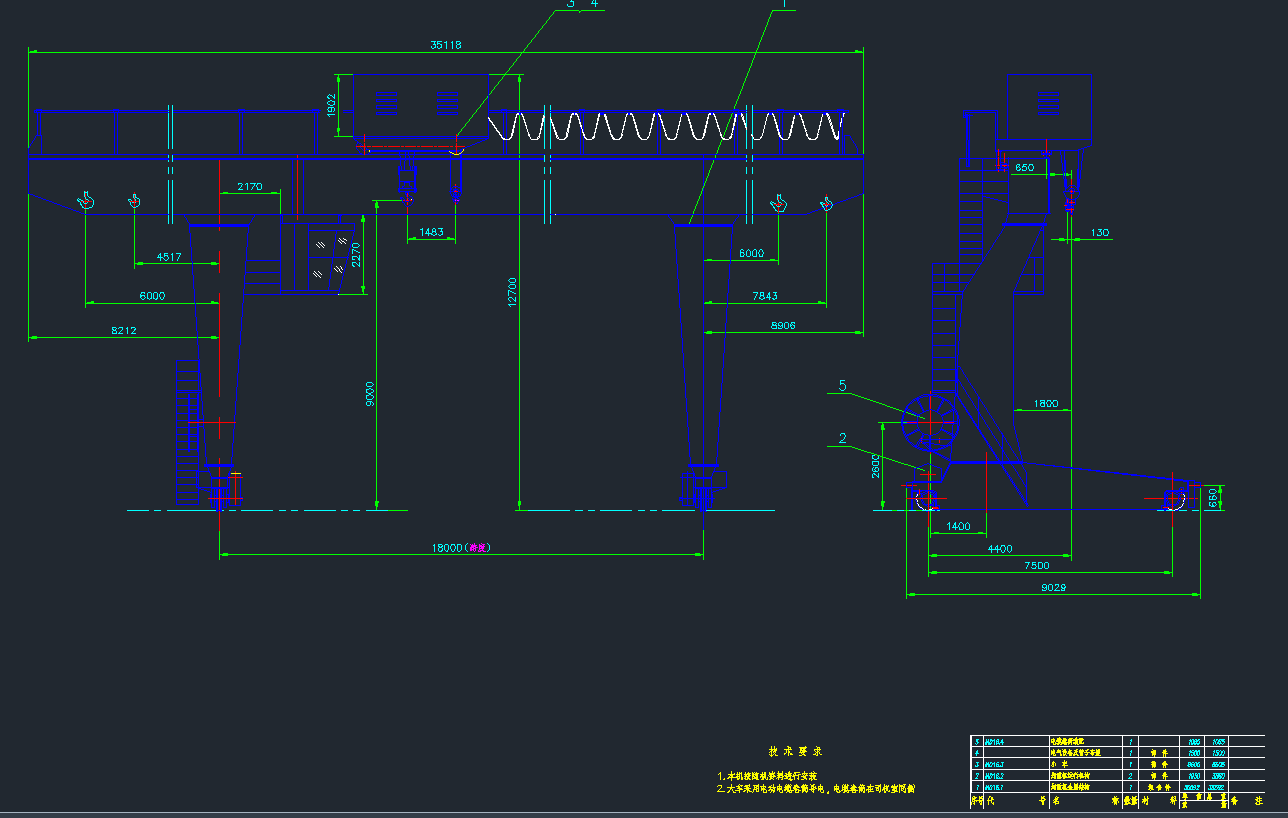1288x818 pixels.
Task: Select the 8212 dimension label
Action: click(x=124, y=329)
